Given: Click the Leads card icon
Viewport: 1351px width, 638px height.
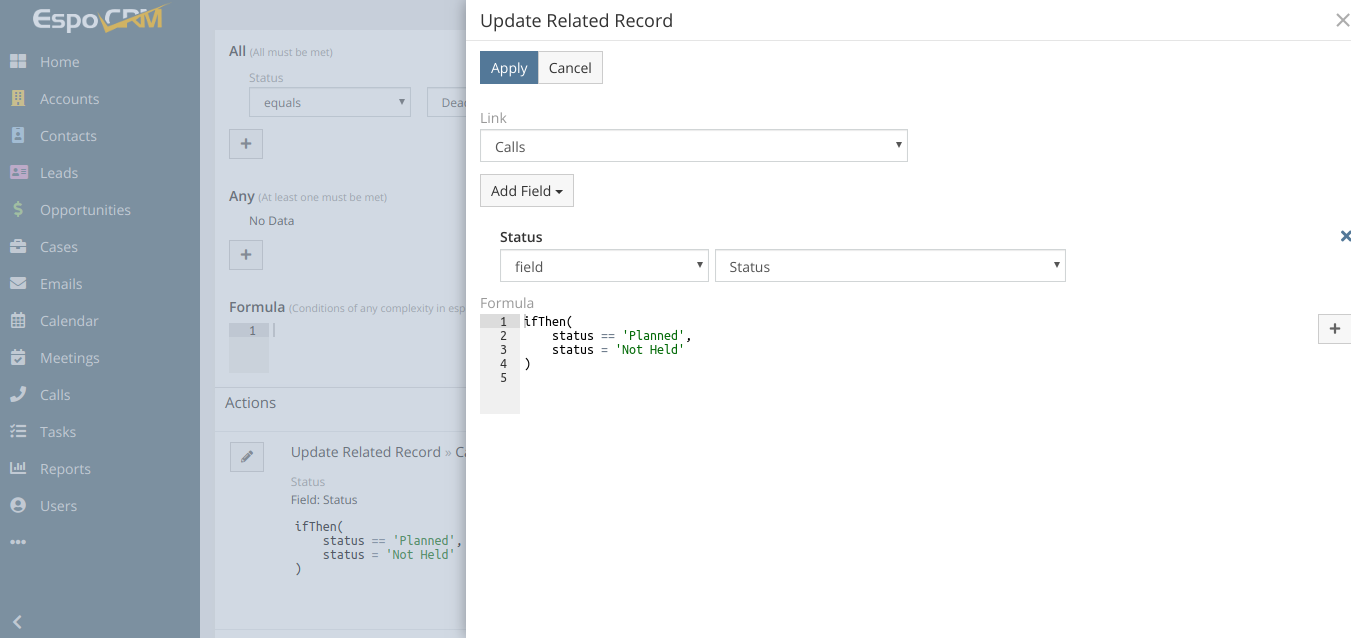Looking at the screenshot, I should click(x=18, y=172).
